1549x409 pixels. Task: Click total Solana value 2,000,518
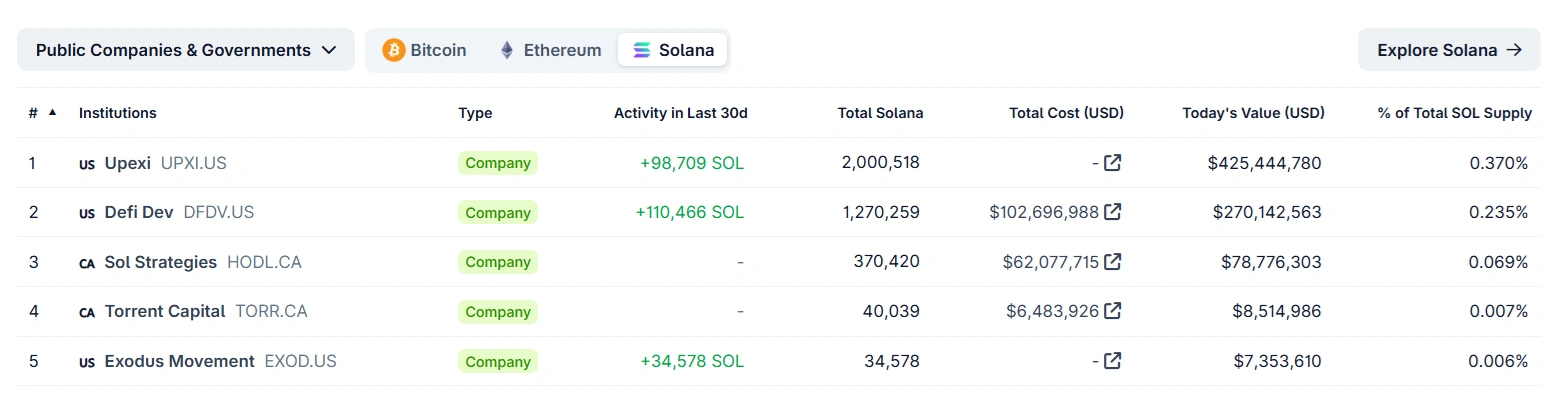click(881, 162)
